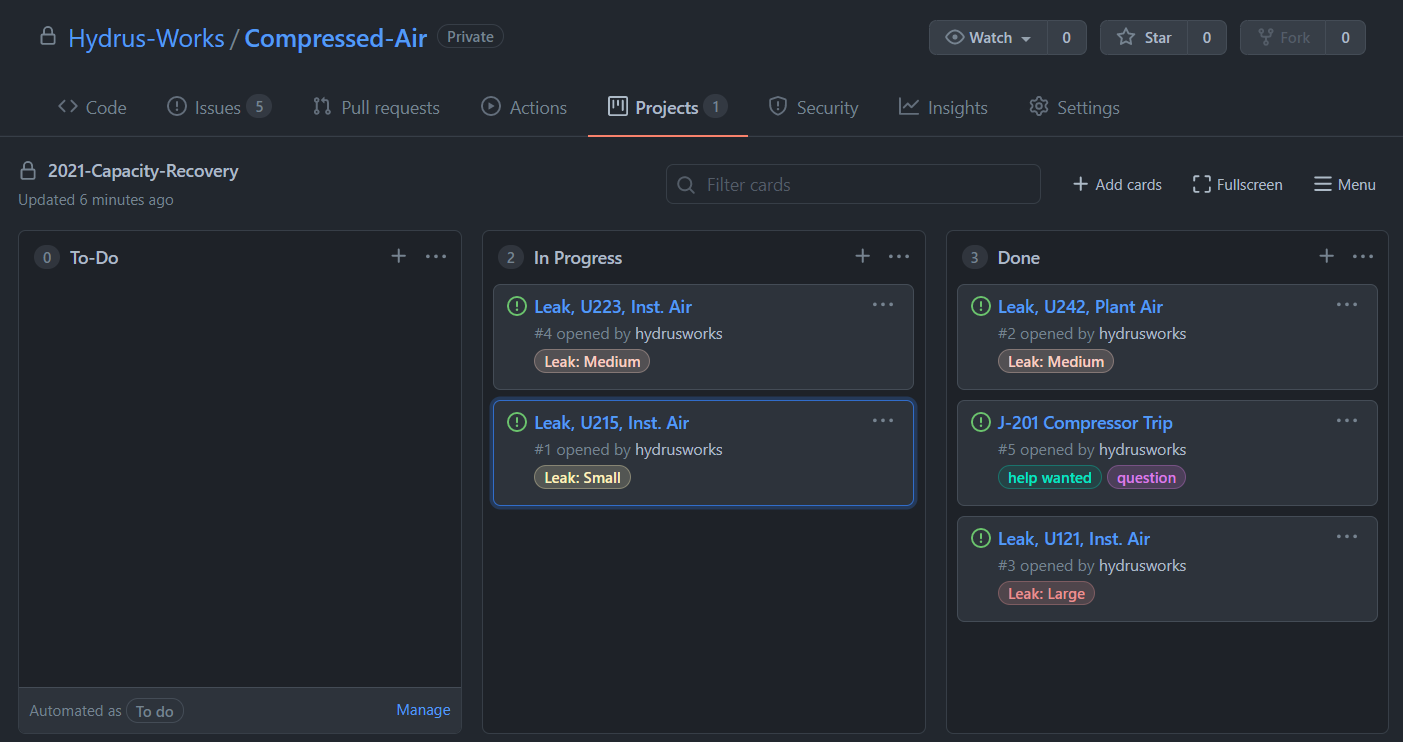Viewport: 1403px width, 742px height.
Task: Select the Projects tab
Action: coord(667,107)
